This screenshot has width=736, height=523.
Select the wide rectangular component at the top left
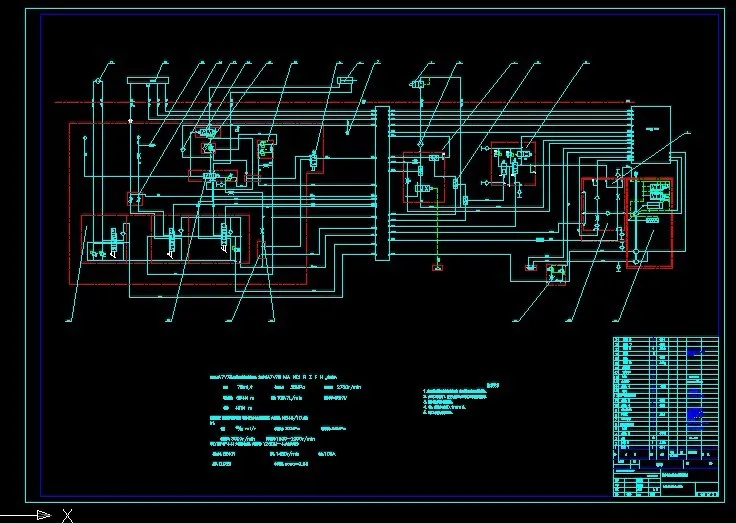[148, 81]
